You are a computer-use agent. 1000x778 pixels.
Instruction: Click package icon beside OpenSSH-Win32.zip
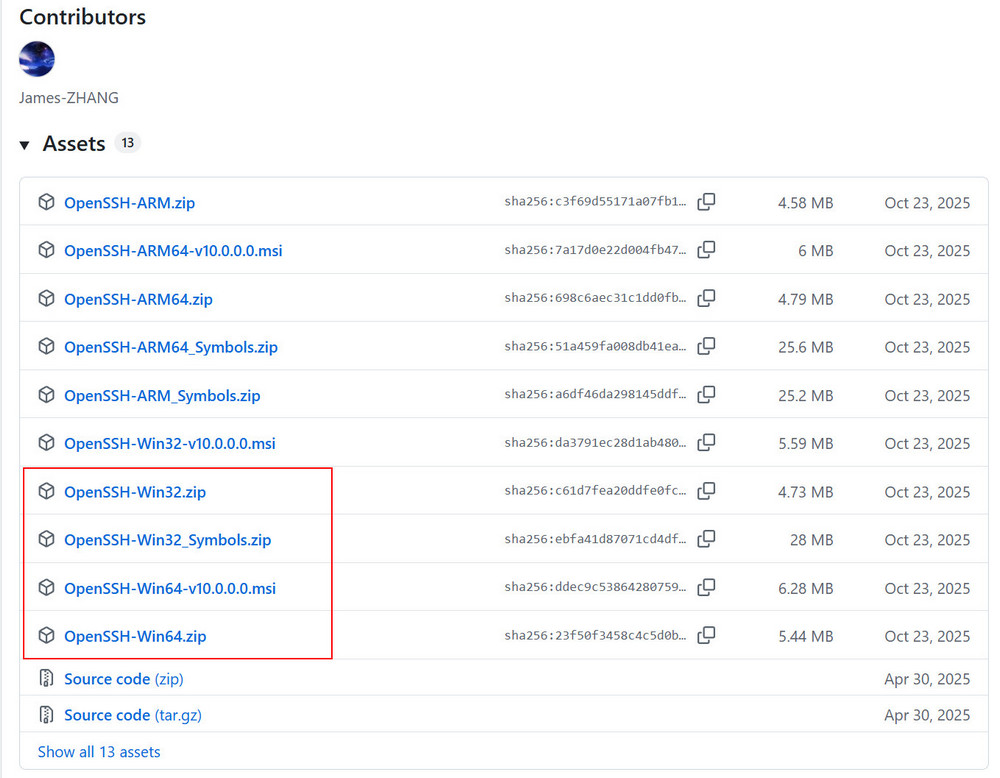pyautogui.click(x=46, y=490)
